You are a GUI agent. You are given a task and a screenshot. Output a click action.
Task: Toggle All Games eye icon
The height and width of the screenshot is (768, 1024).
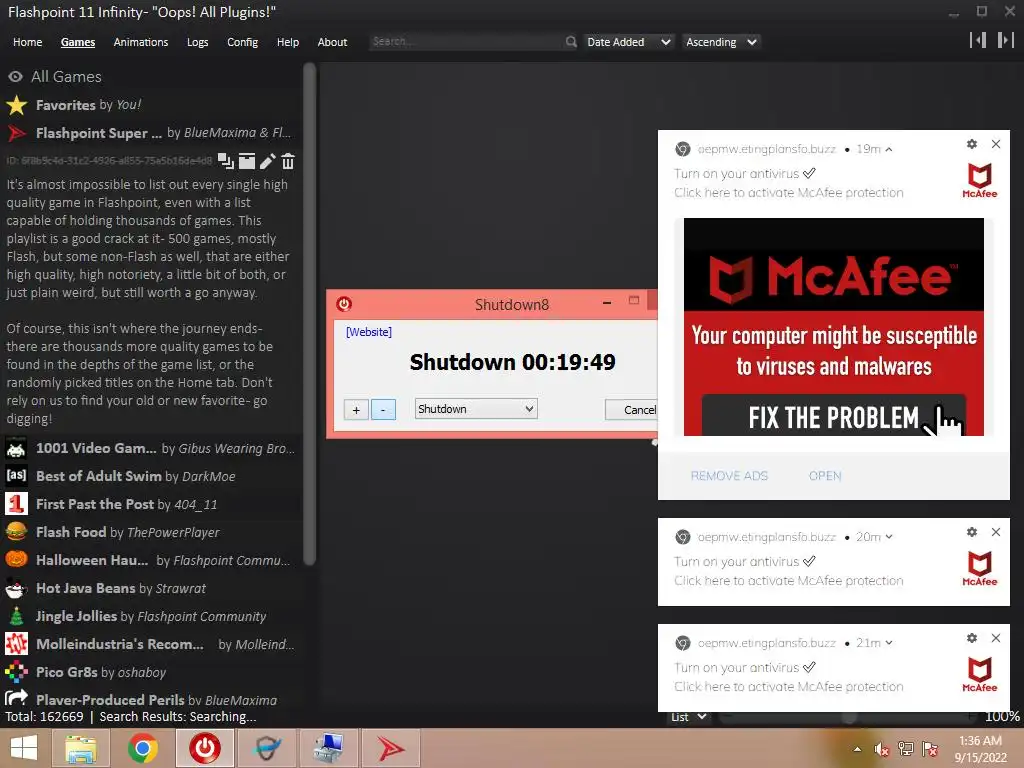pyautogui.click(x=15, y=76)
